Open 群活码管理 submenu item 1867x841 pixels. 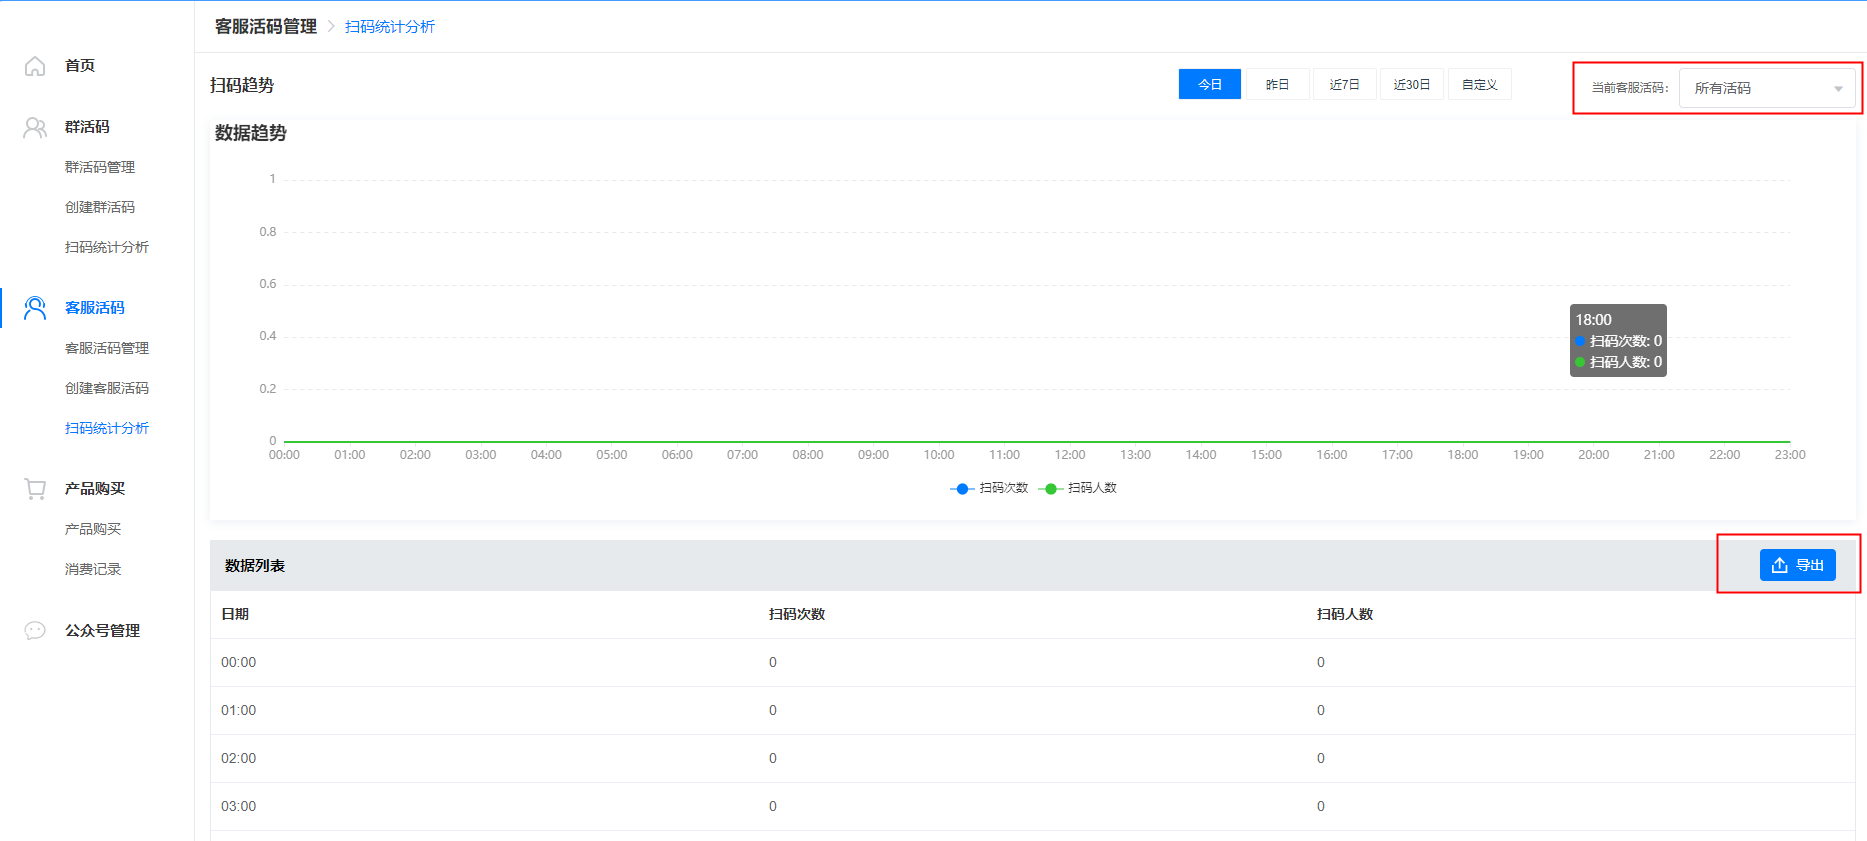pyautogui.click(x=100, y=167)
